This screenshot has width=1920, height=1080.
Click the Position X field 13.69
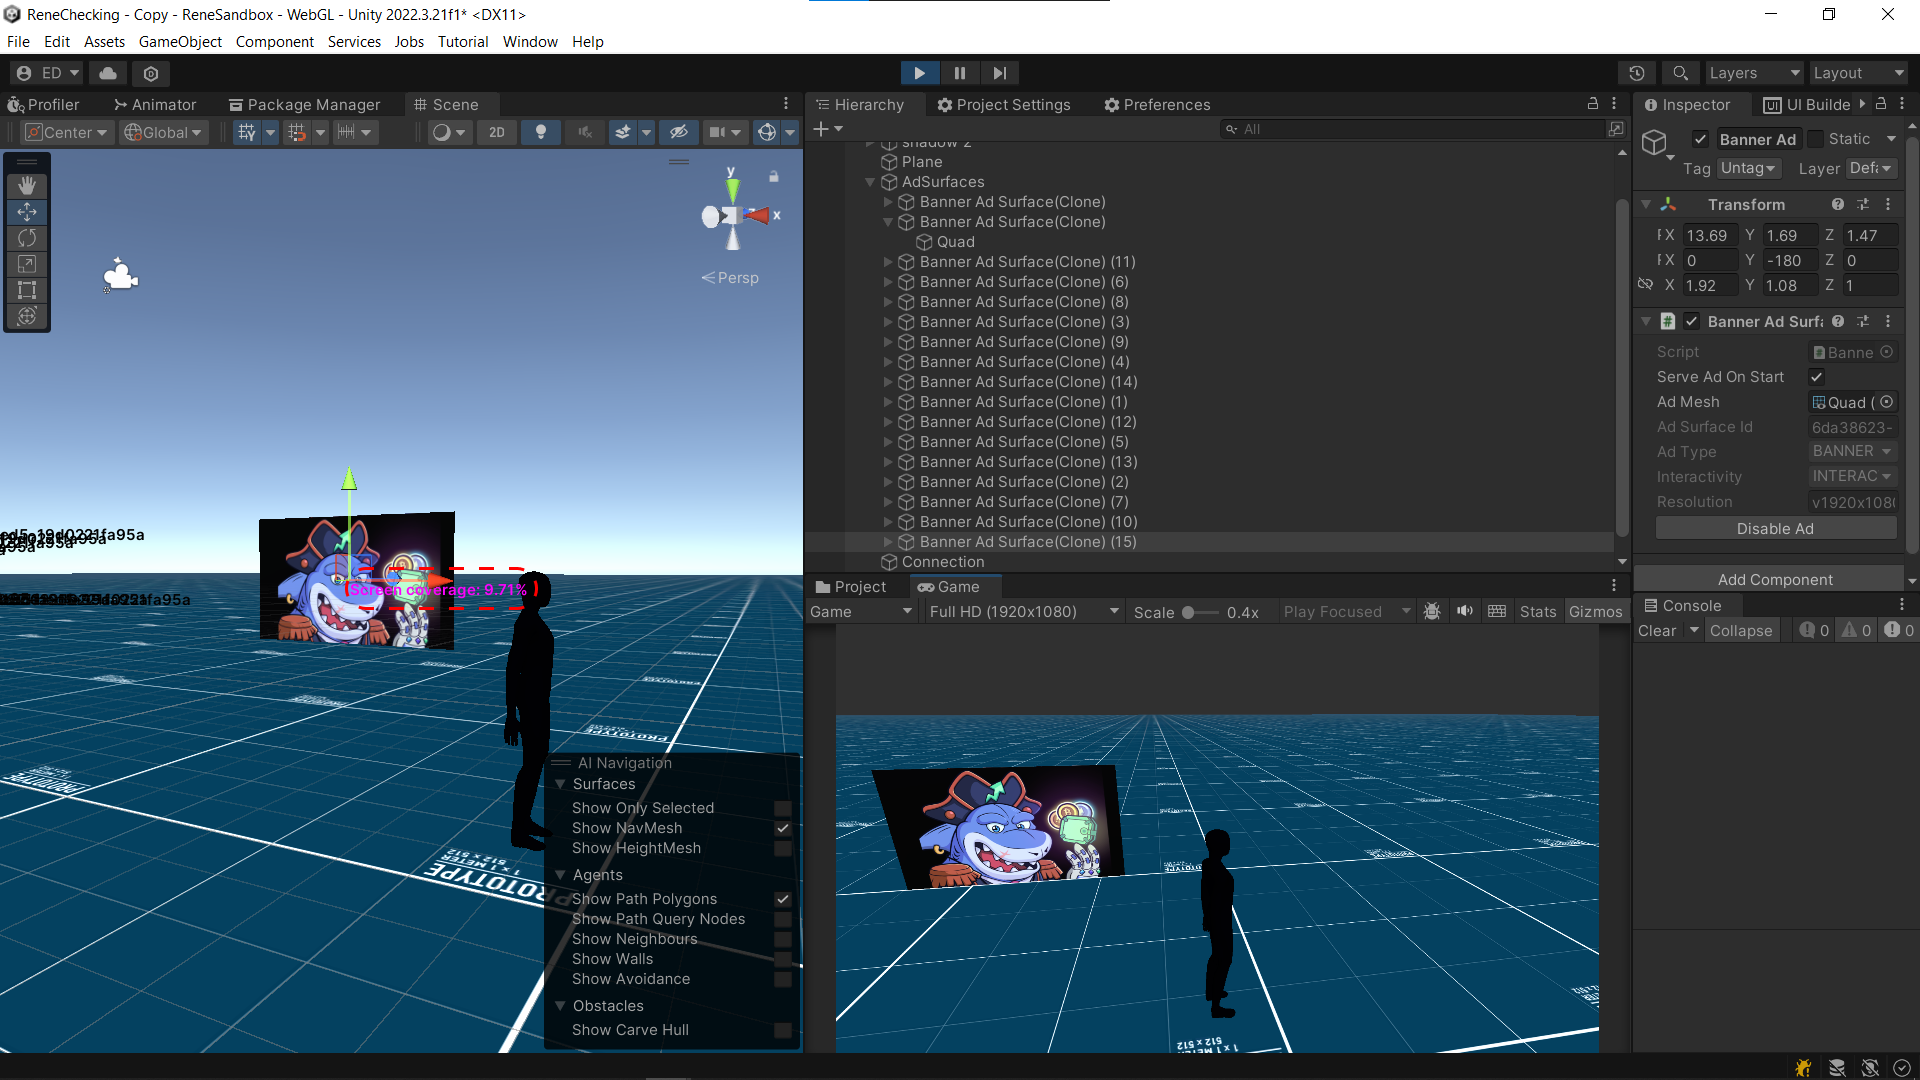pos(1711,235)
